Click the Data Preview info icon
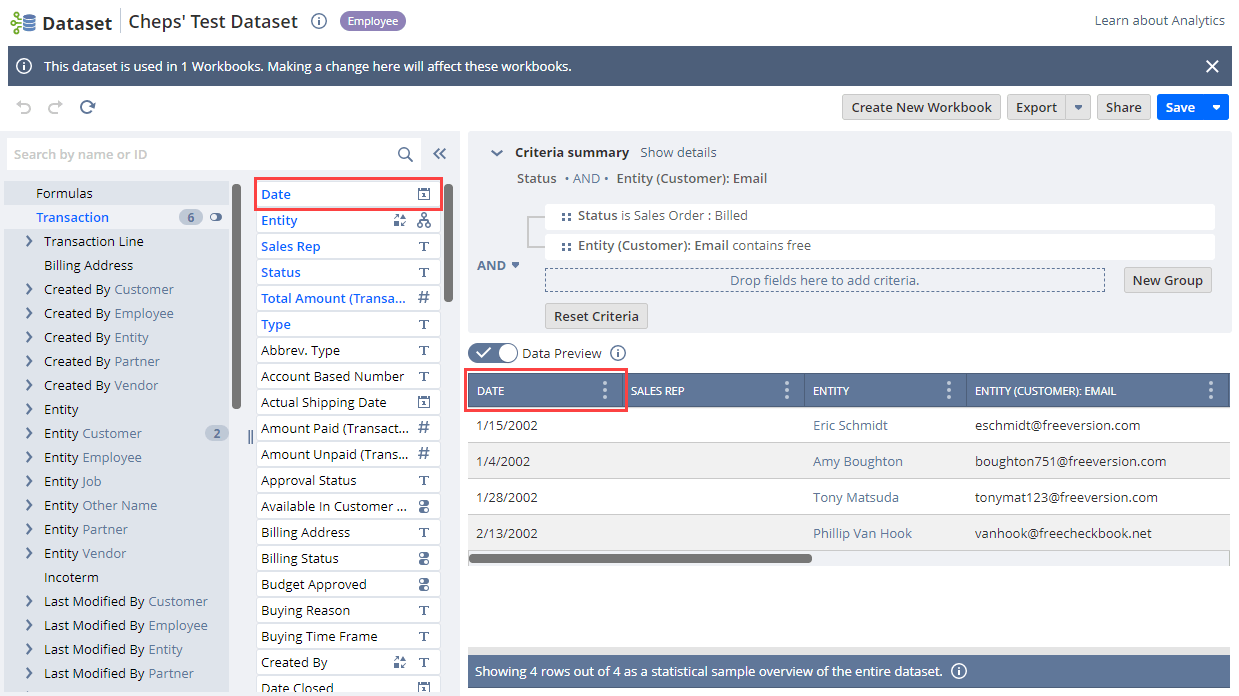Screen dimensions: 1239x696 point(618,353)
